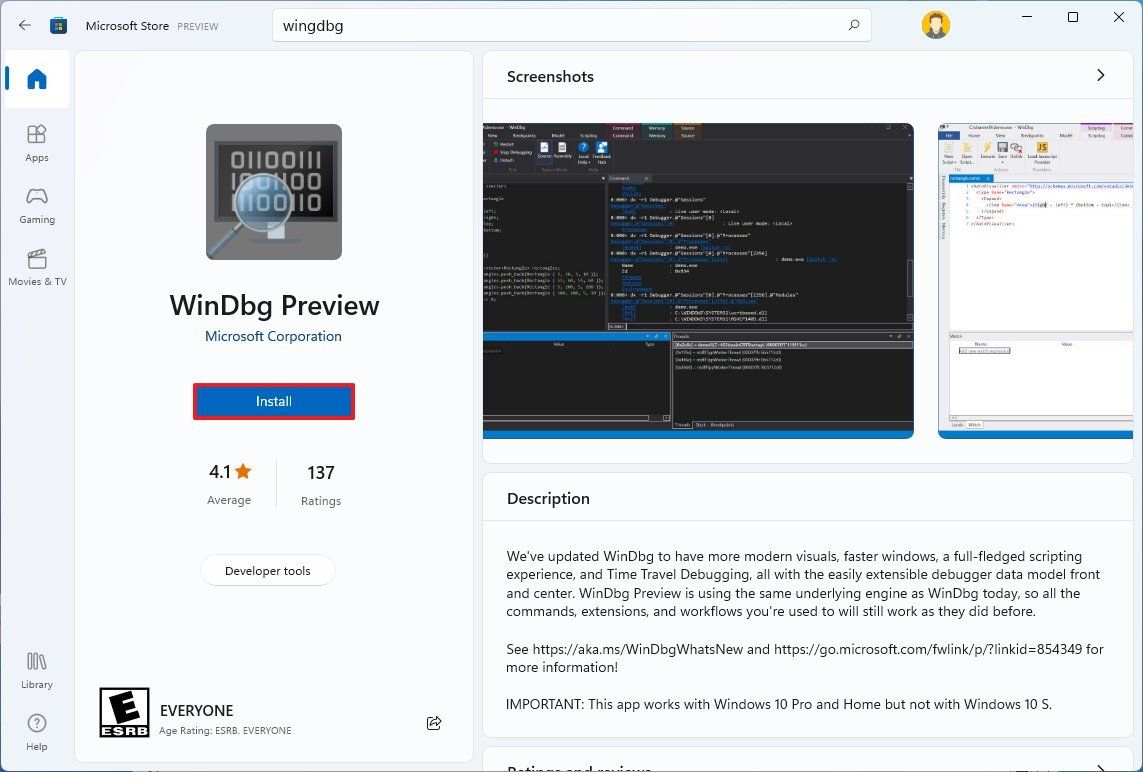Click the back arrow at top left
Viewport: 1143px width, 772px height.
pos(24,25)
